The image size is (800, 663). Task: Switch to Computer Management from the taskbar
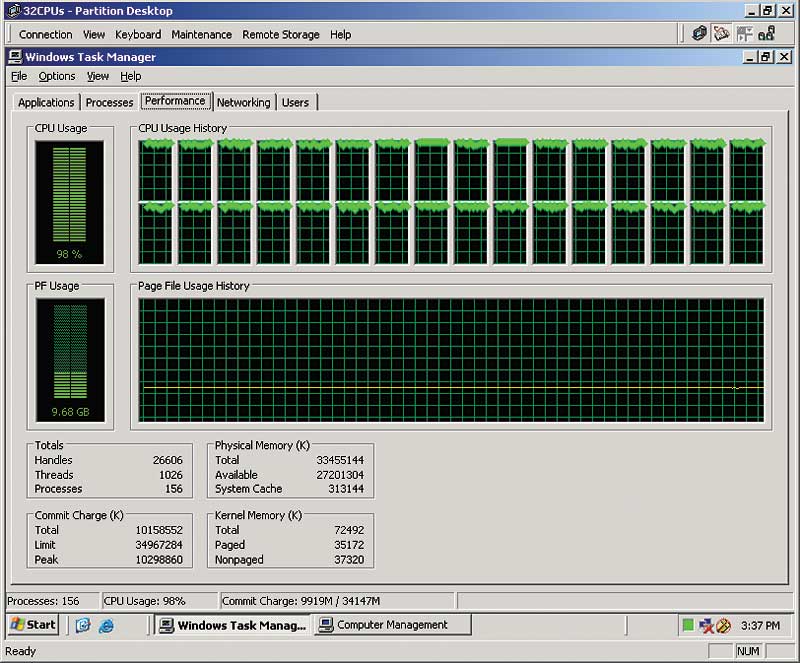392,625
